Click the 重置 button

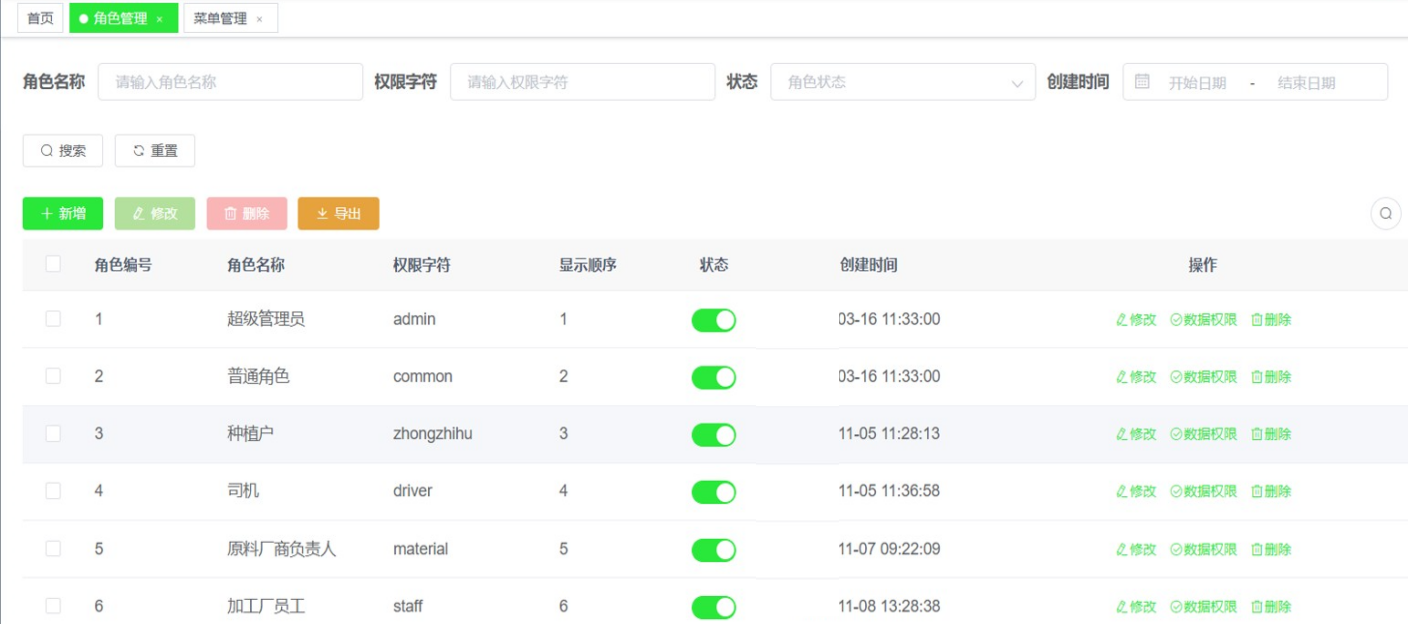155,150
